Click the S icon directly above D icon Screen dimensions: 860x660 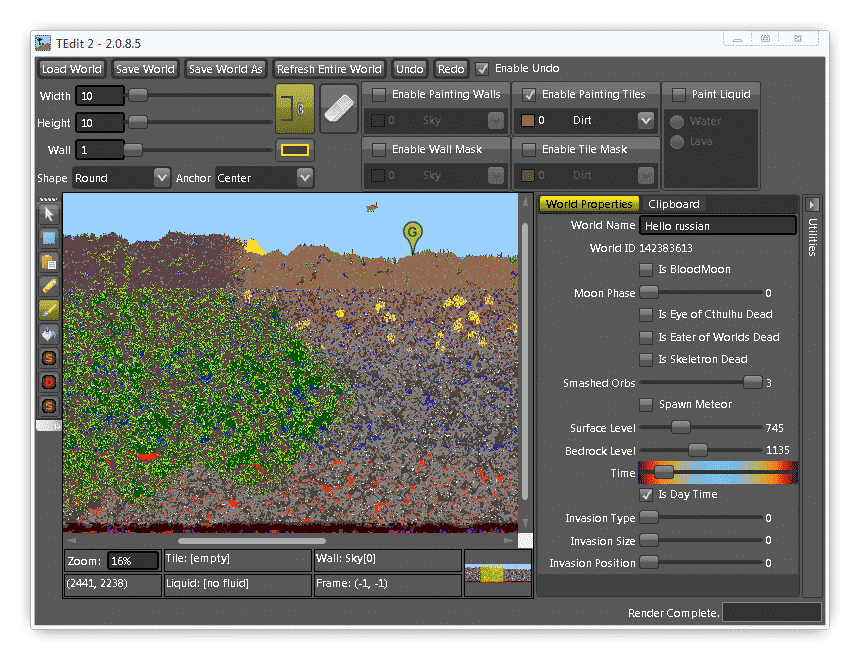49,358
